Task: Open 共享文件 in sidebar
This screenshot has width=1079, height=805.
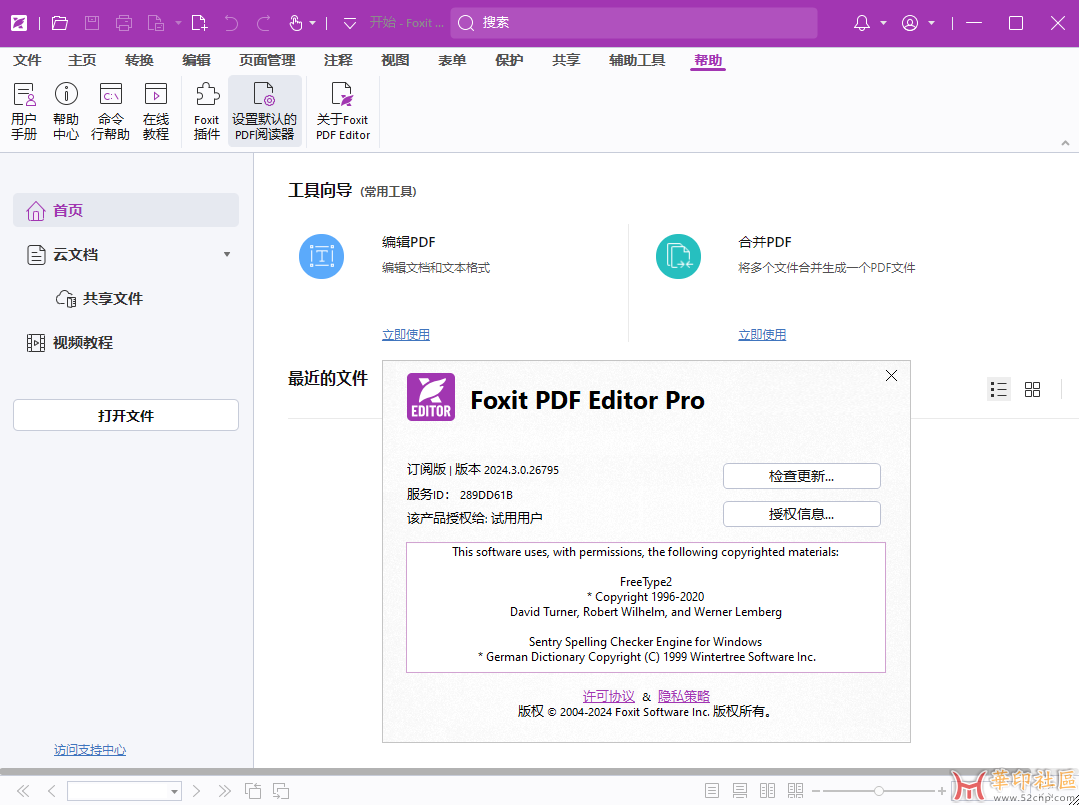Action: click(100, 299)
